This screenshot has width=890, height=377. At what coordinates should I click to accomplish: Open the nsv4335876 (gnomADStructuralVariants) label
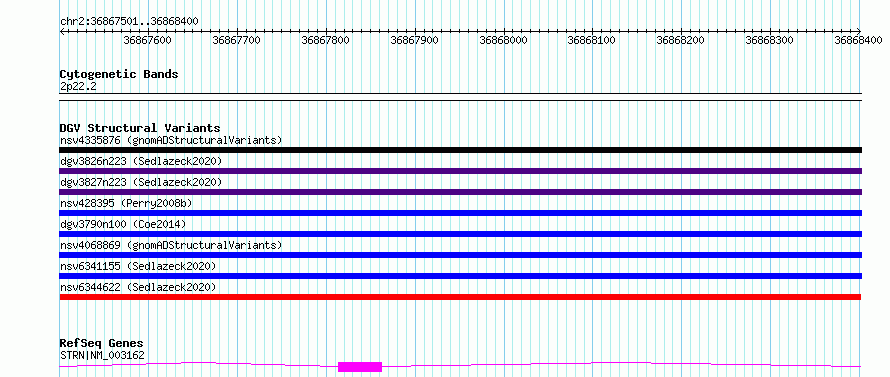click(x=171, y=140)
